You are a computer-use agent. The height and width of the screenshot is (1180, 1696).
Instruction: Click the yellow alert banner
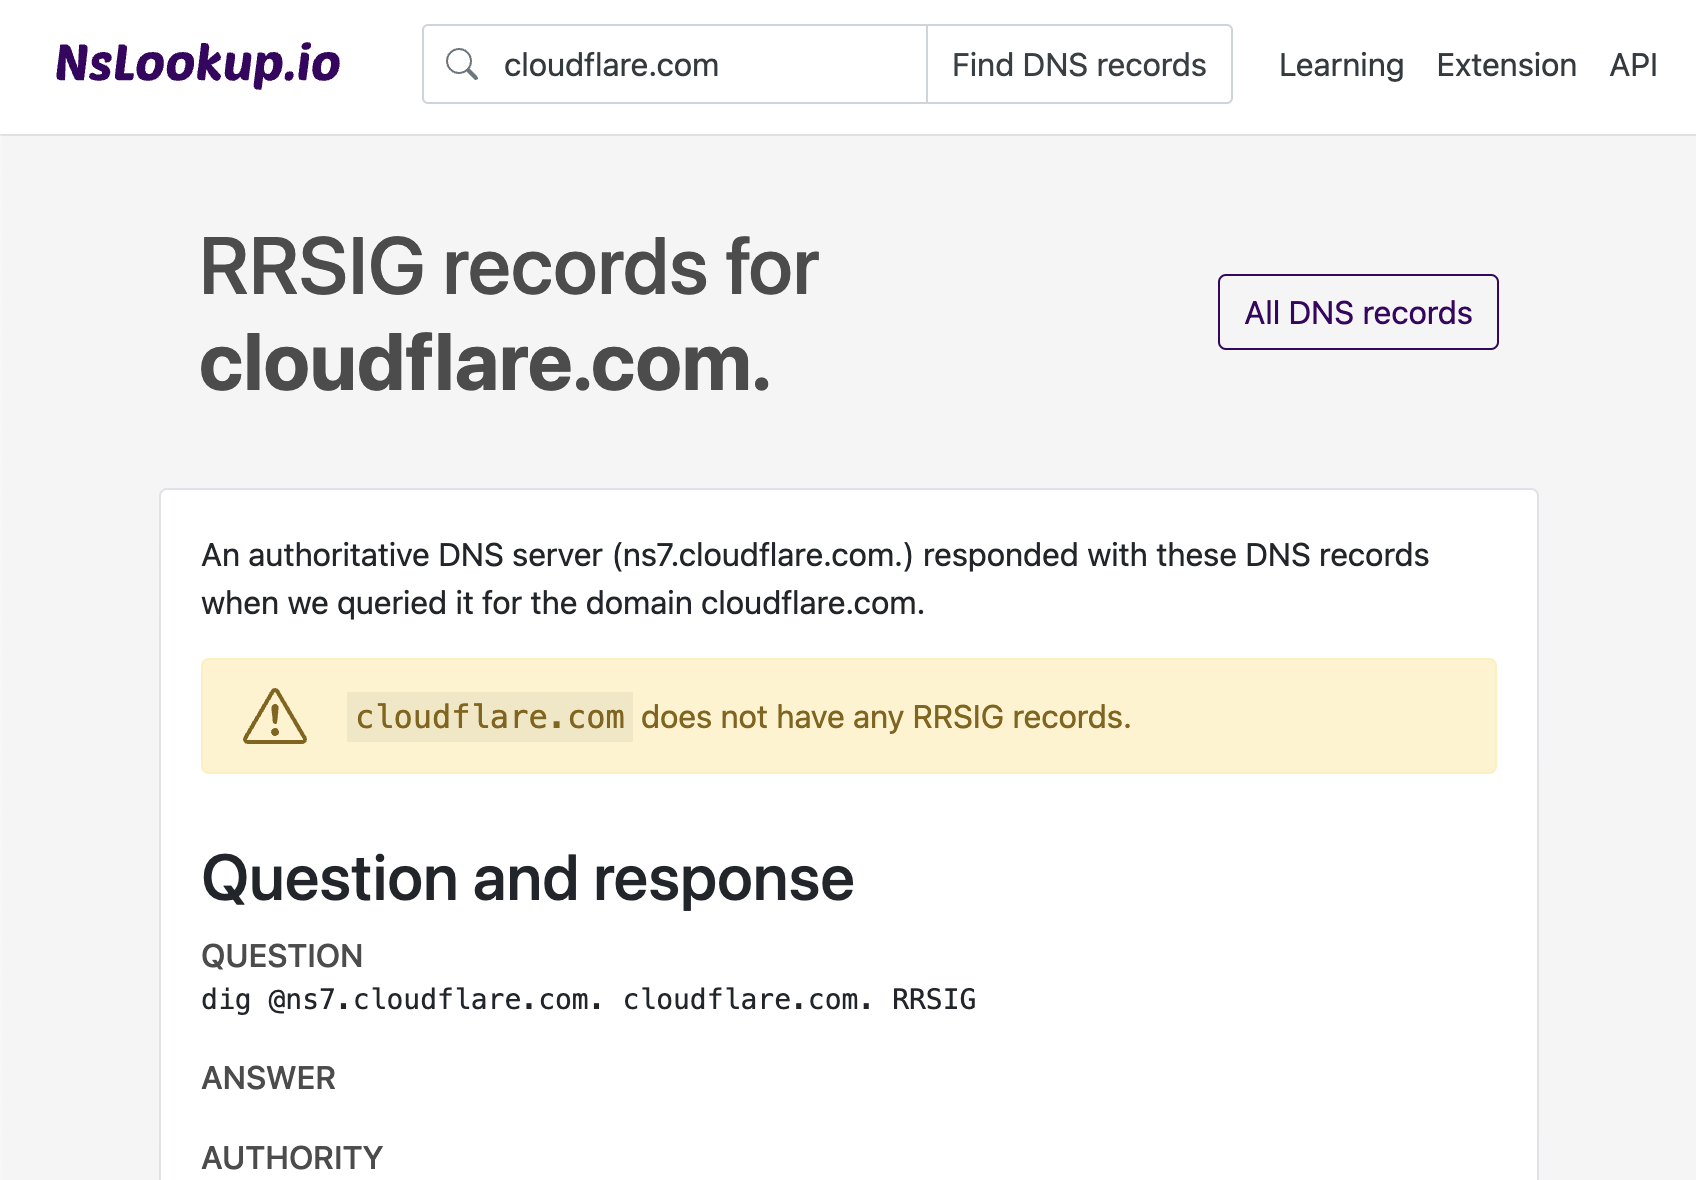click(848, 716)
